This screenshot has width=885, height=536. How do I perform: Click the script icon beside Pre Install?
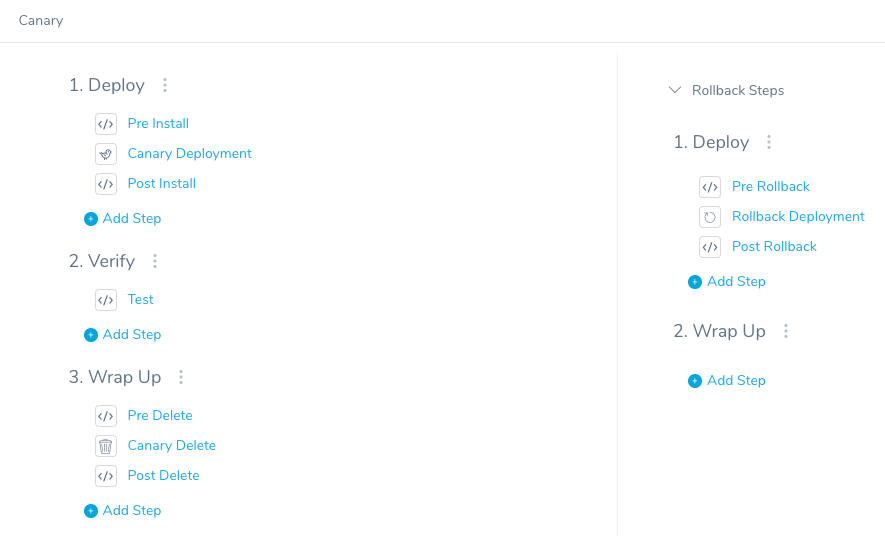pos(106,124)
